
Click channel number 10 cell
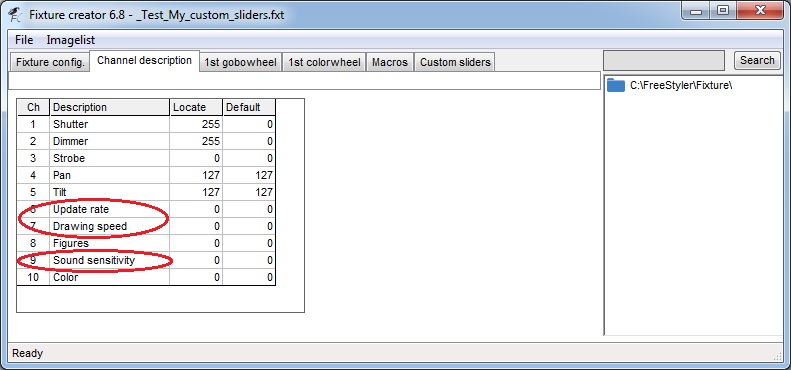33,277
